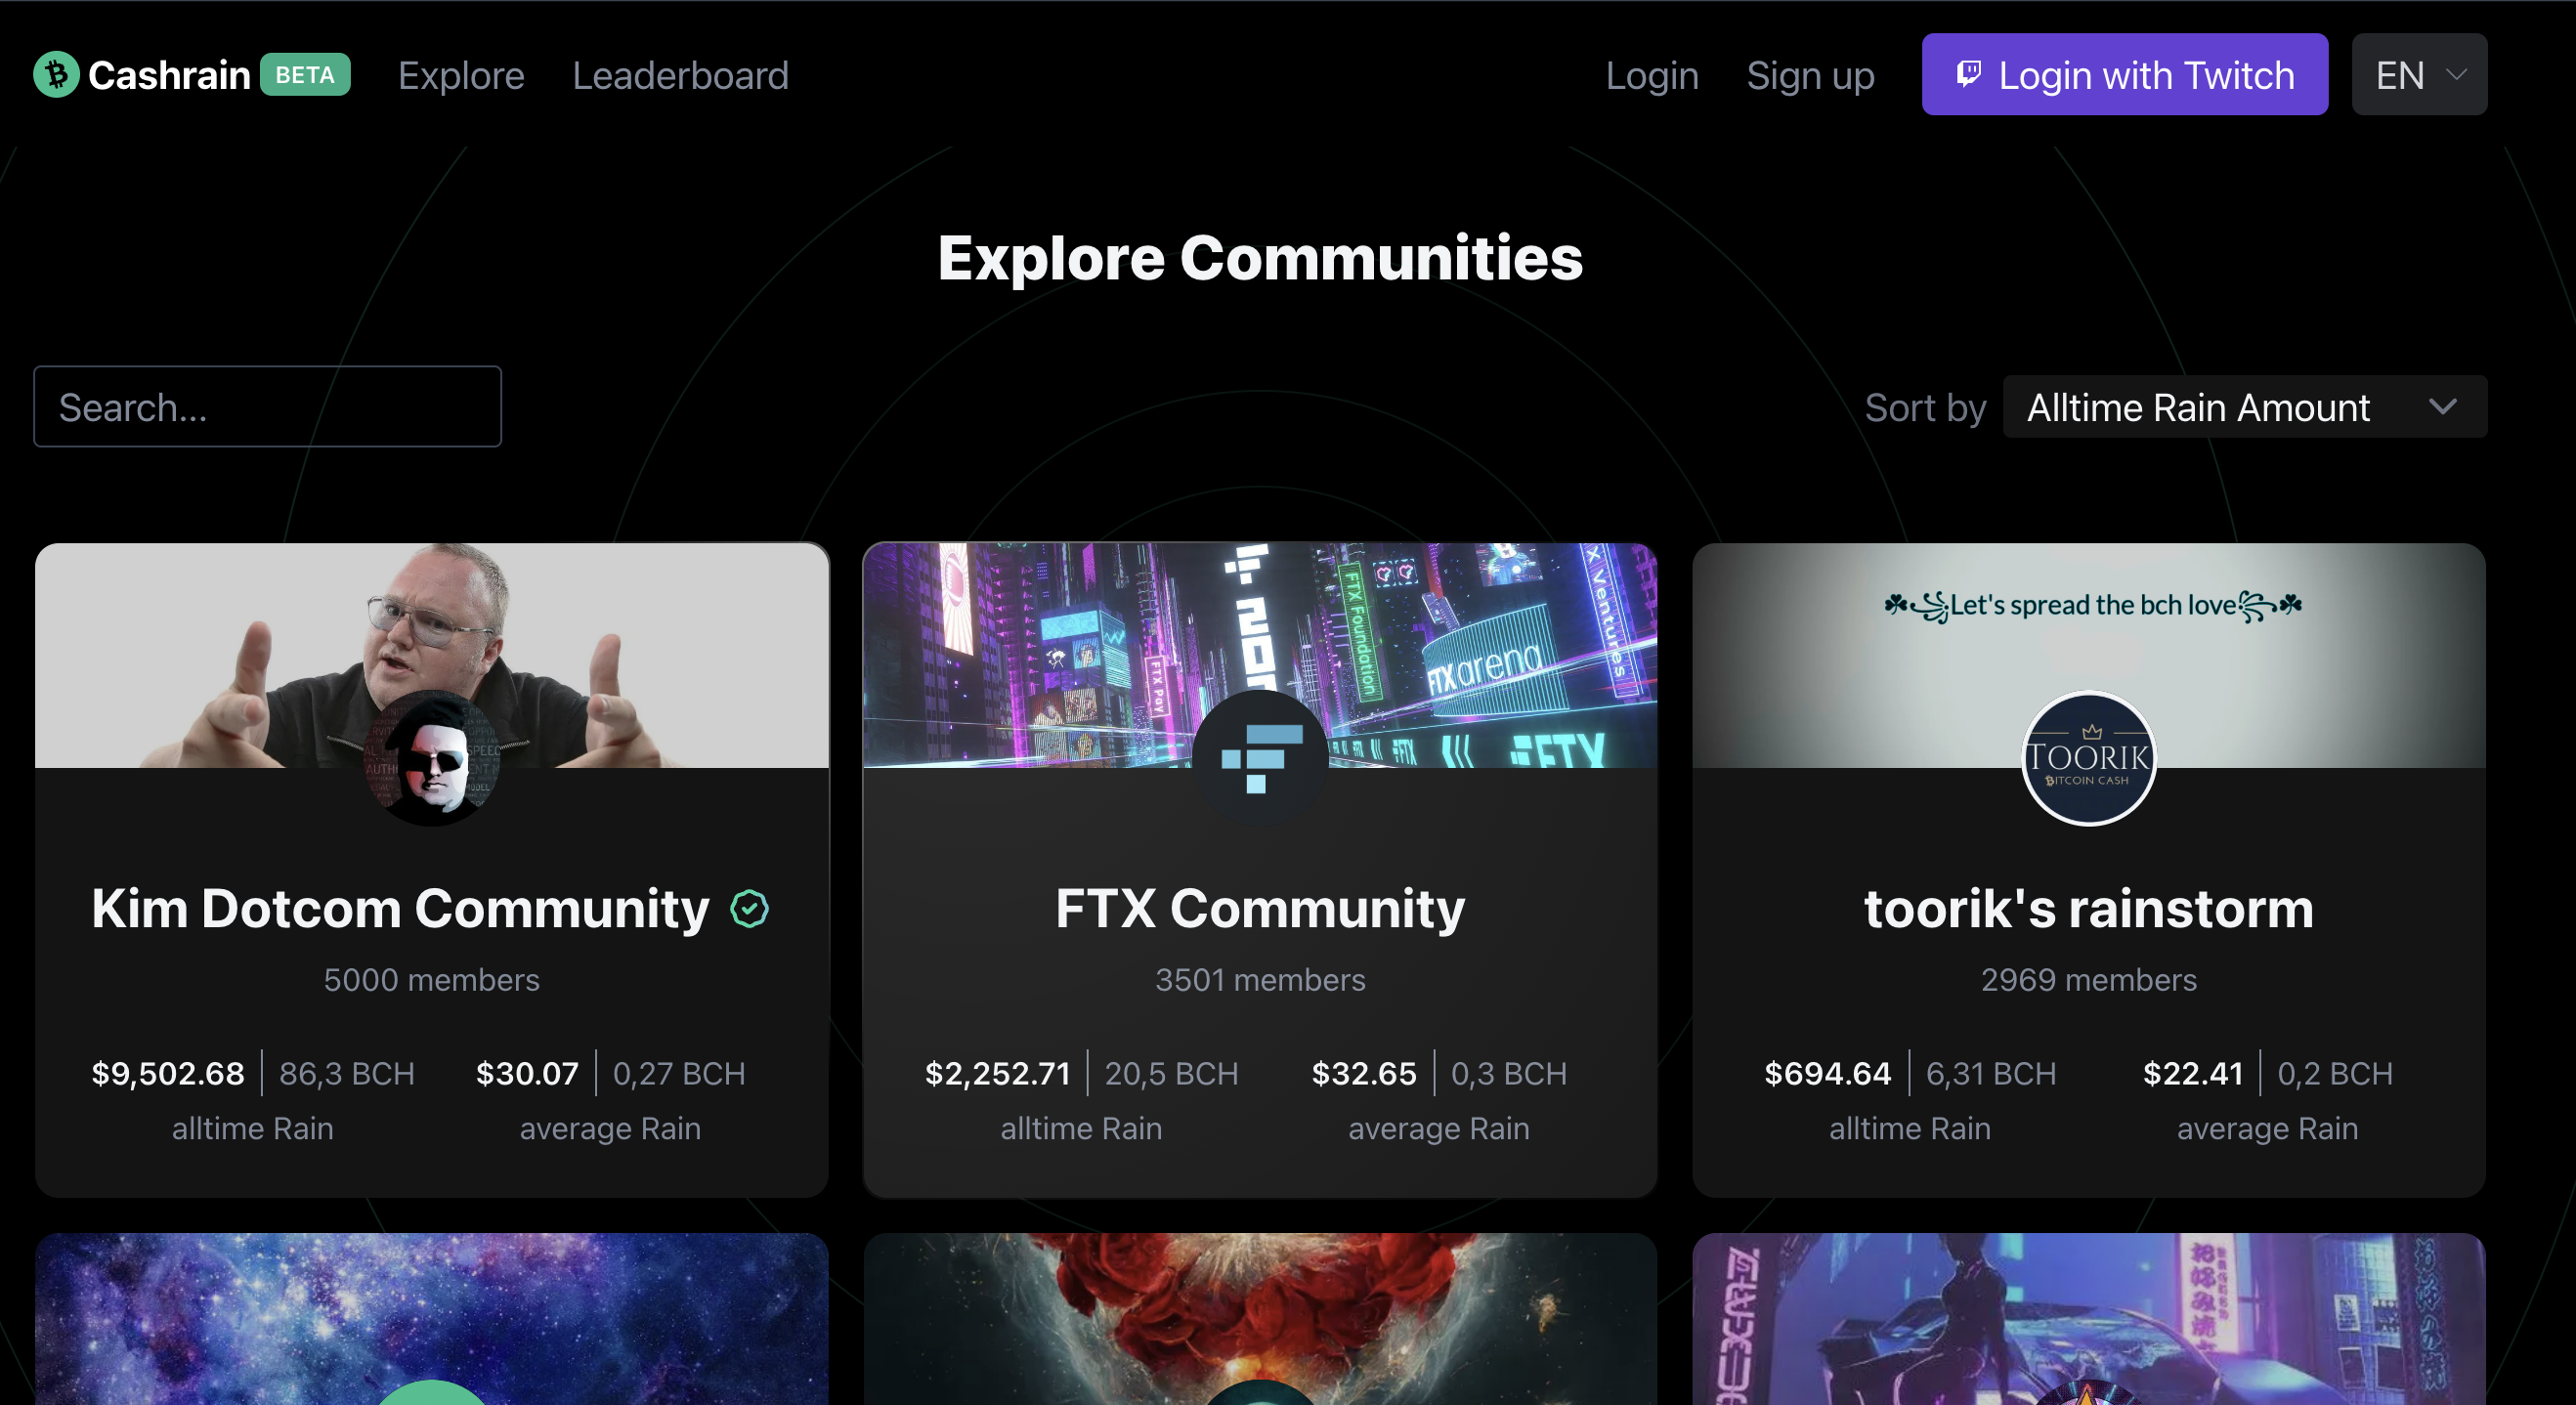Open the EN language dropdown
2576x1405 pixels.
2419,75
